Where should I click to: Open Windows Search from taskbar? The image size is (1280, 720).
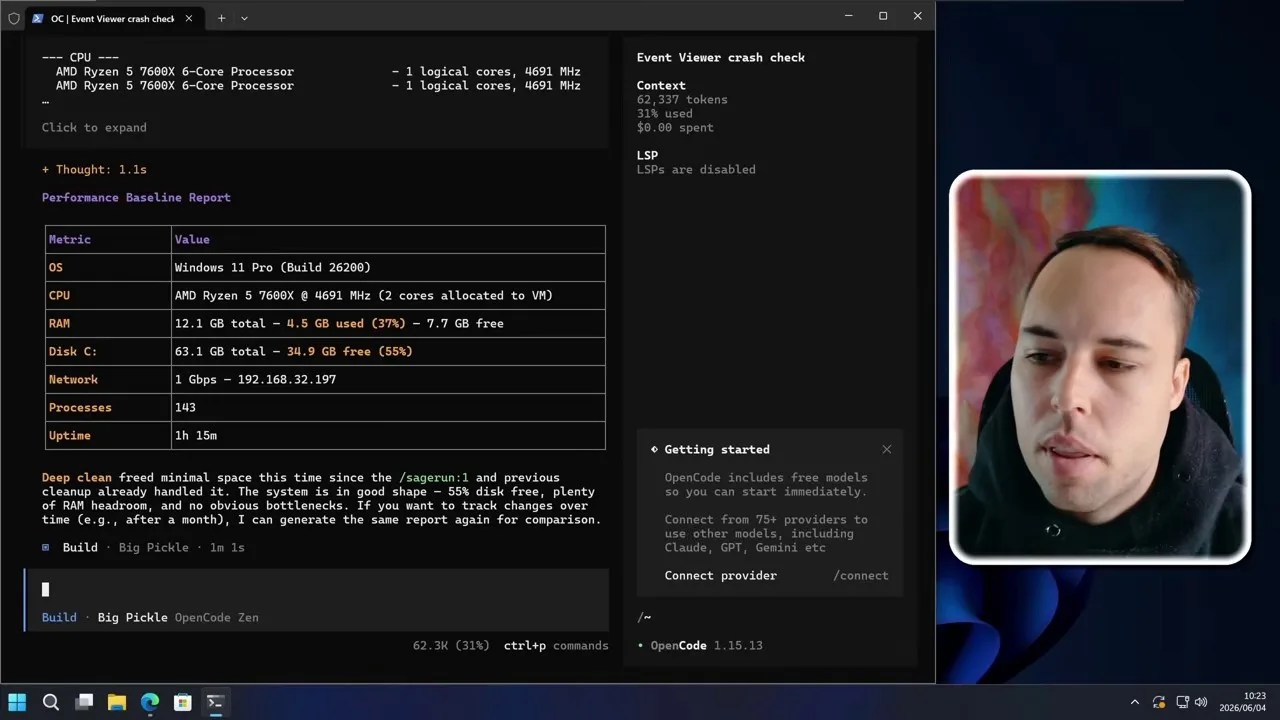pyautogui.click(x=50, y=702)
